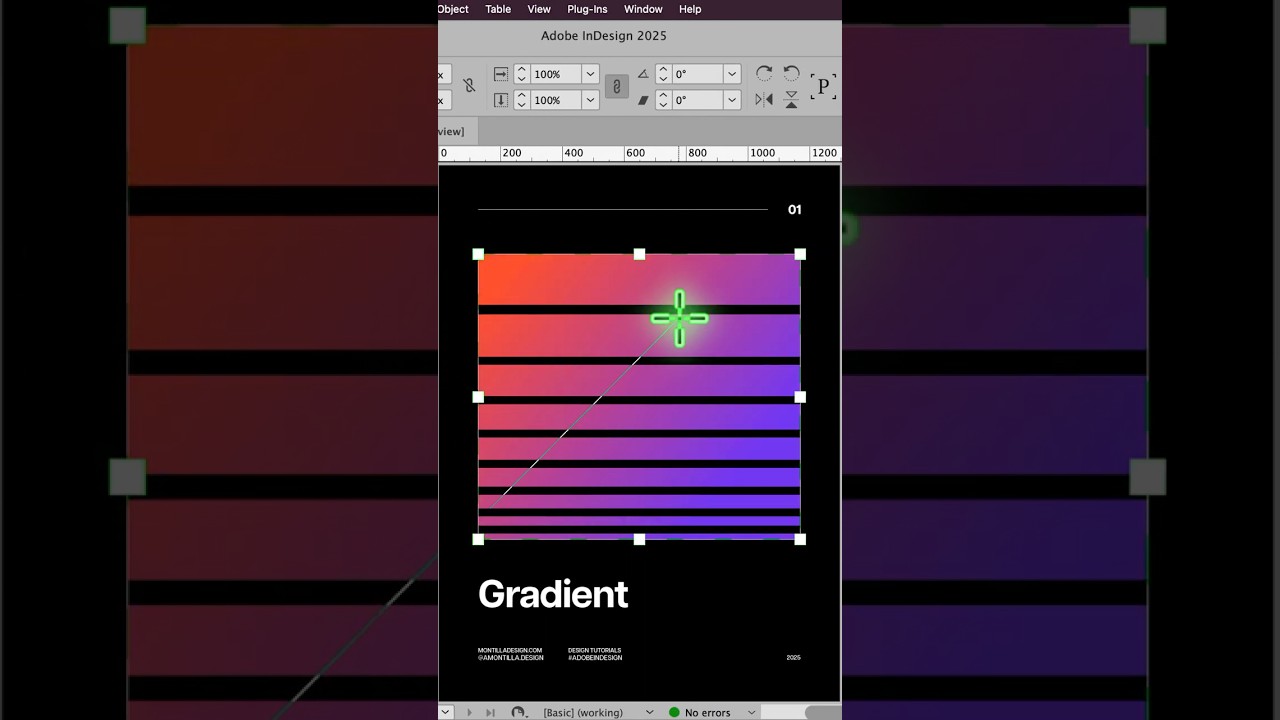1280x720 pixels.
Task: Click the rotation angle field
Action: [x=697, y=74]
